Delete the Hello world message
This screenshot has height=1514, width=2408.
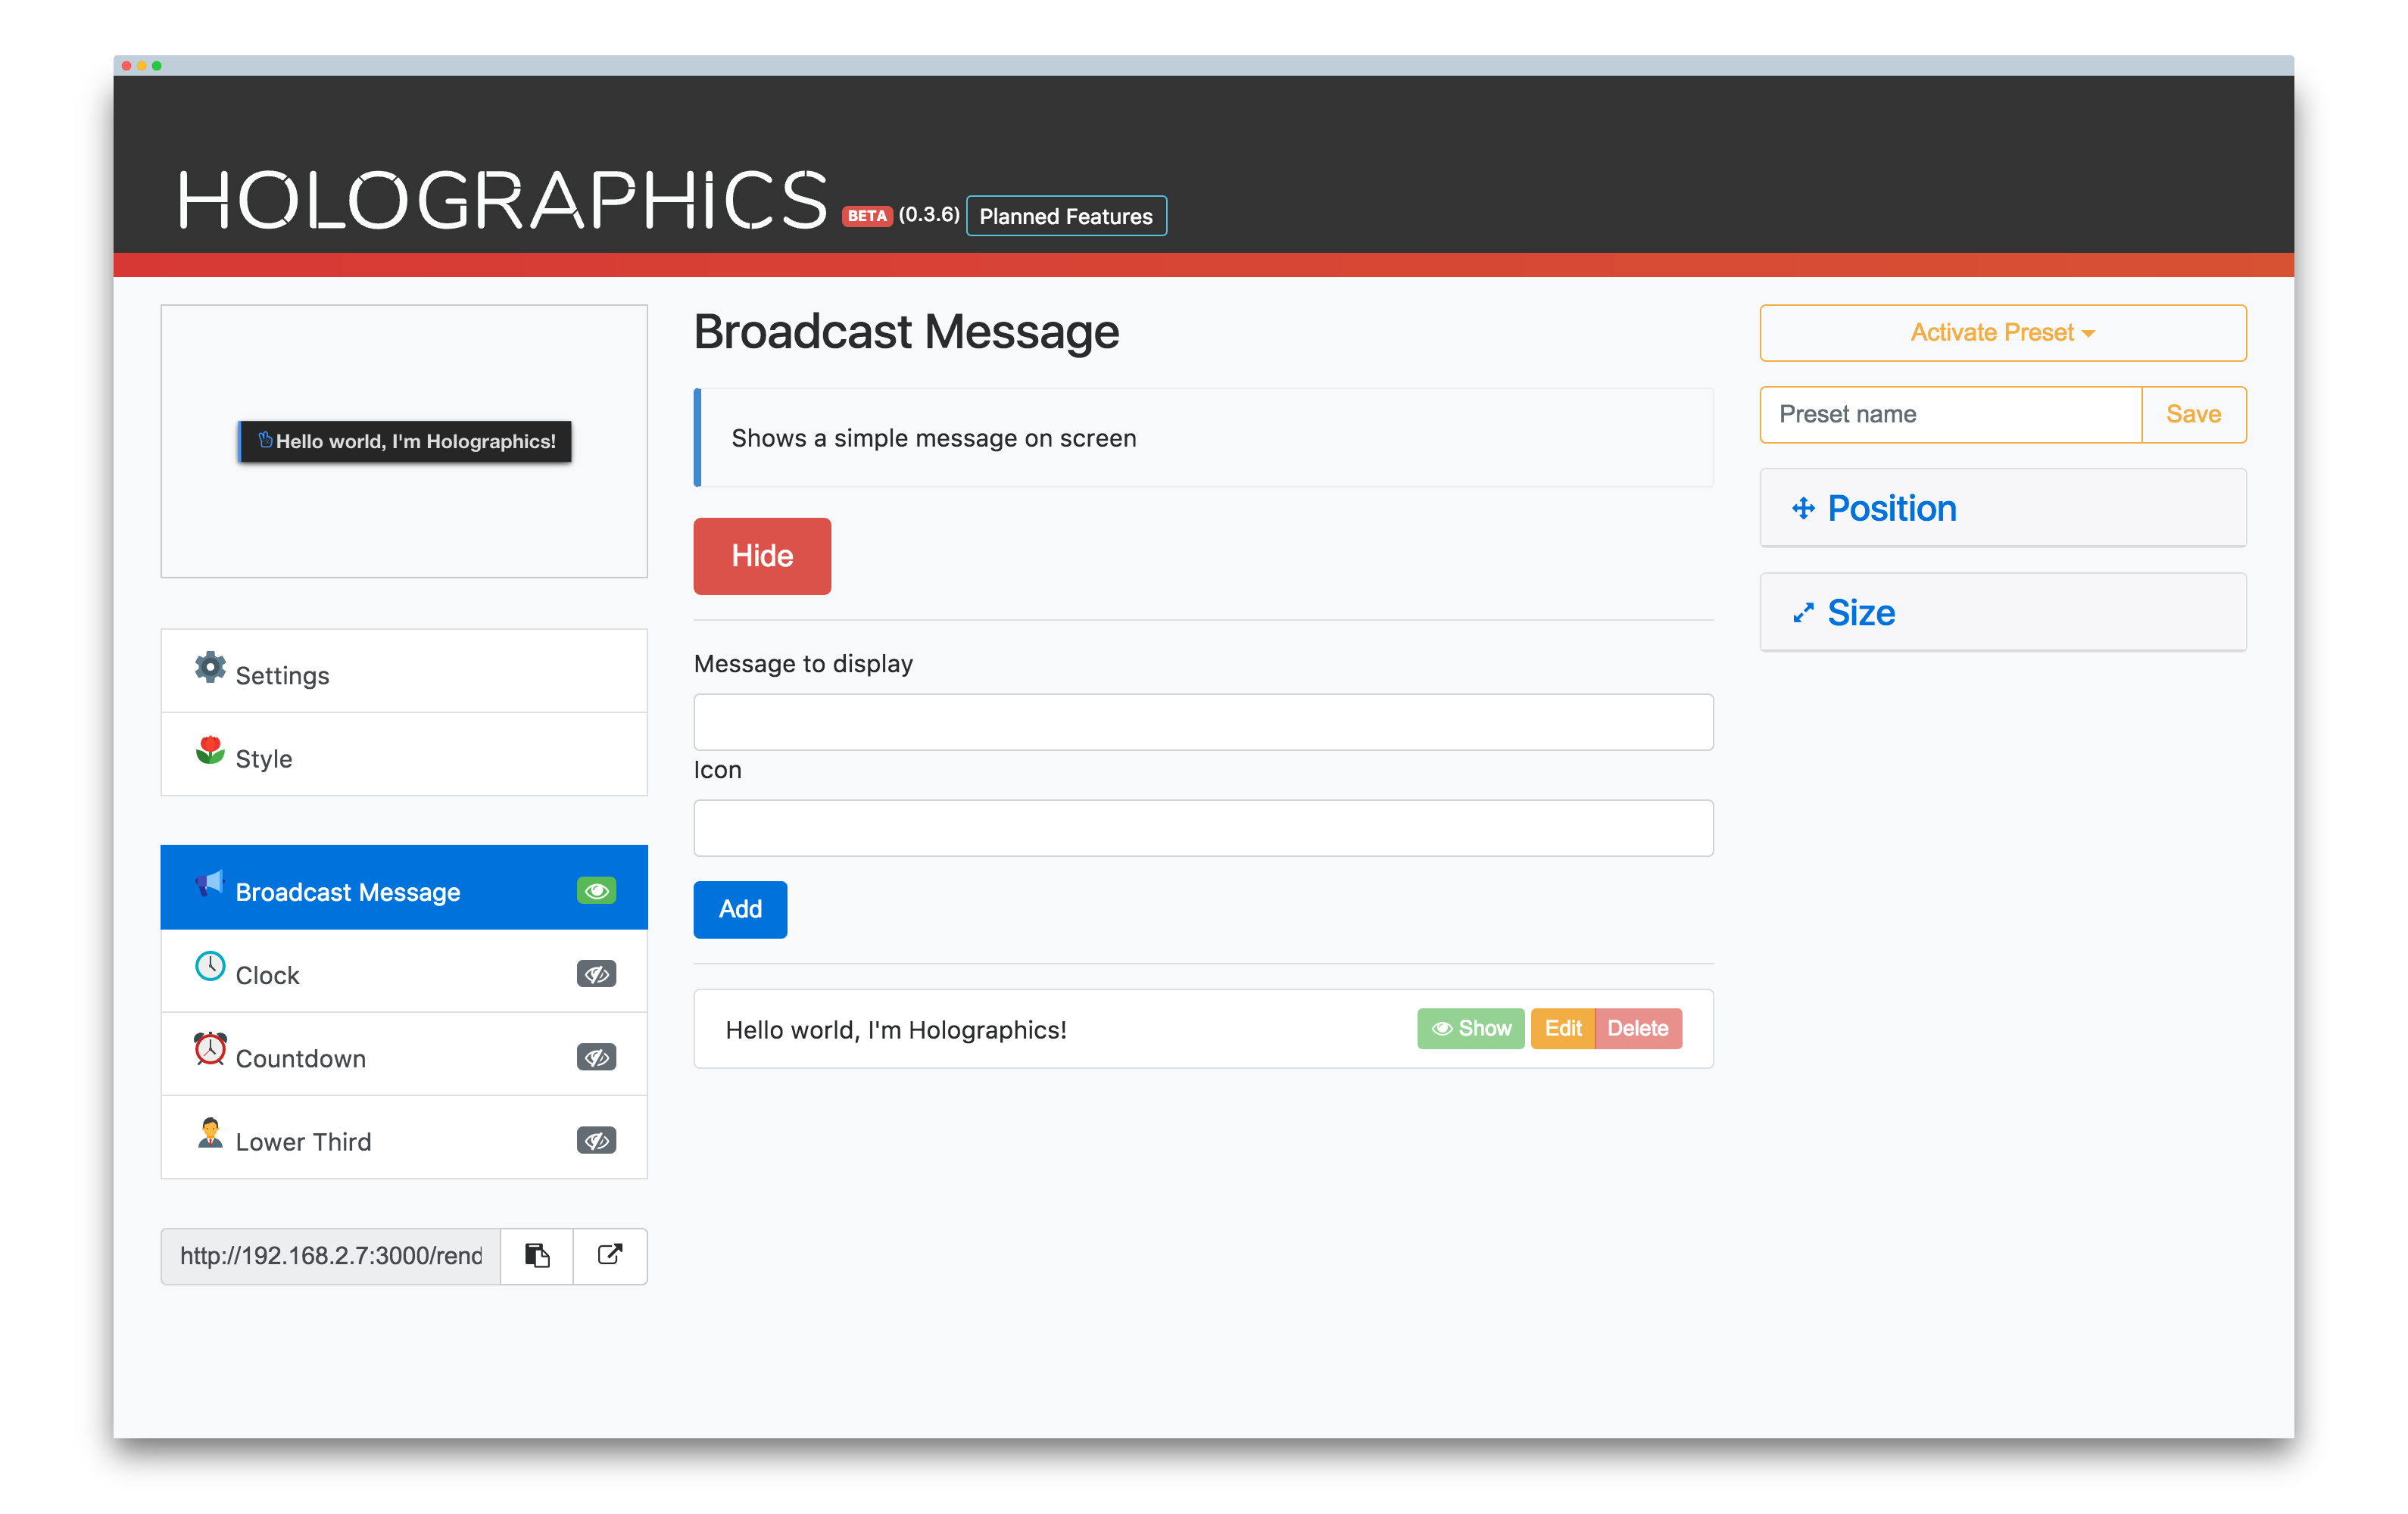pyautogui.click(x=1638, y=1028)
